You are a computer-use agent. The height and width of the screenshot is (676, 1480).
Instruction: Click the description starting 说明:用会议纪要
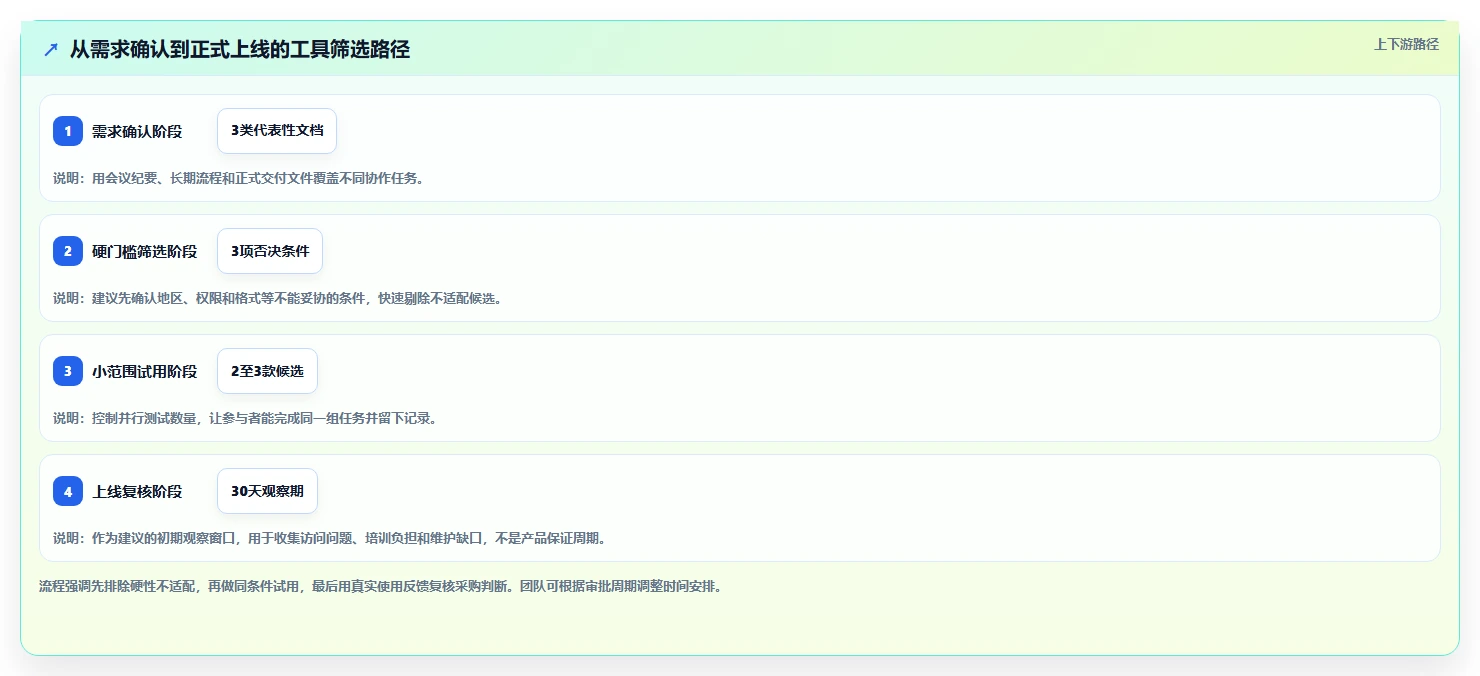click(x=238, y=178)
